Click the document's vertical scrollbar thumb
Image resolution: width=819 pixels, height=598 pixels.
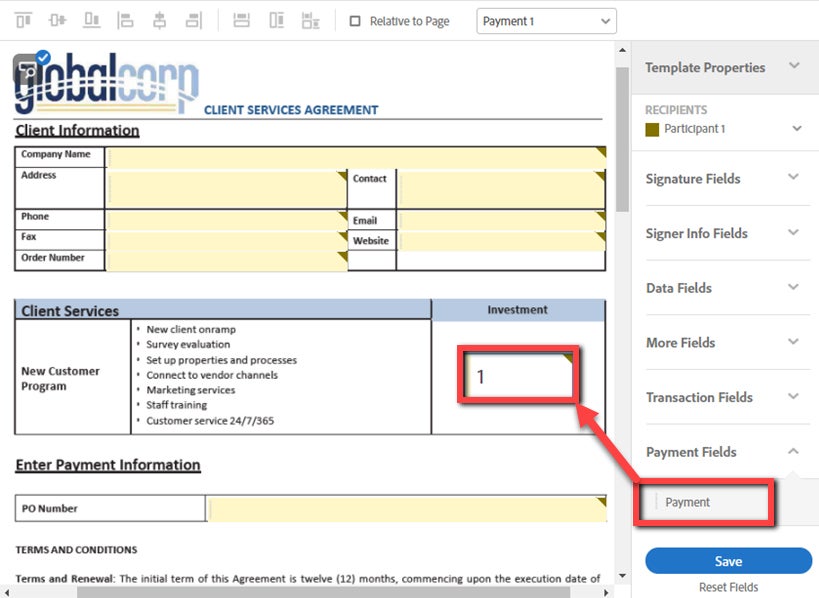[622, 130]
